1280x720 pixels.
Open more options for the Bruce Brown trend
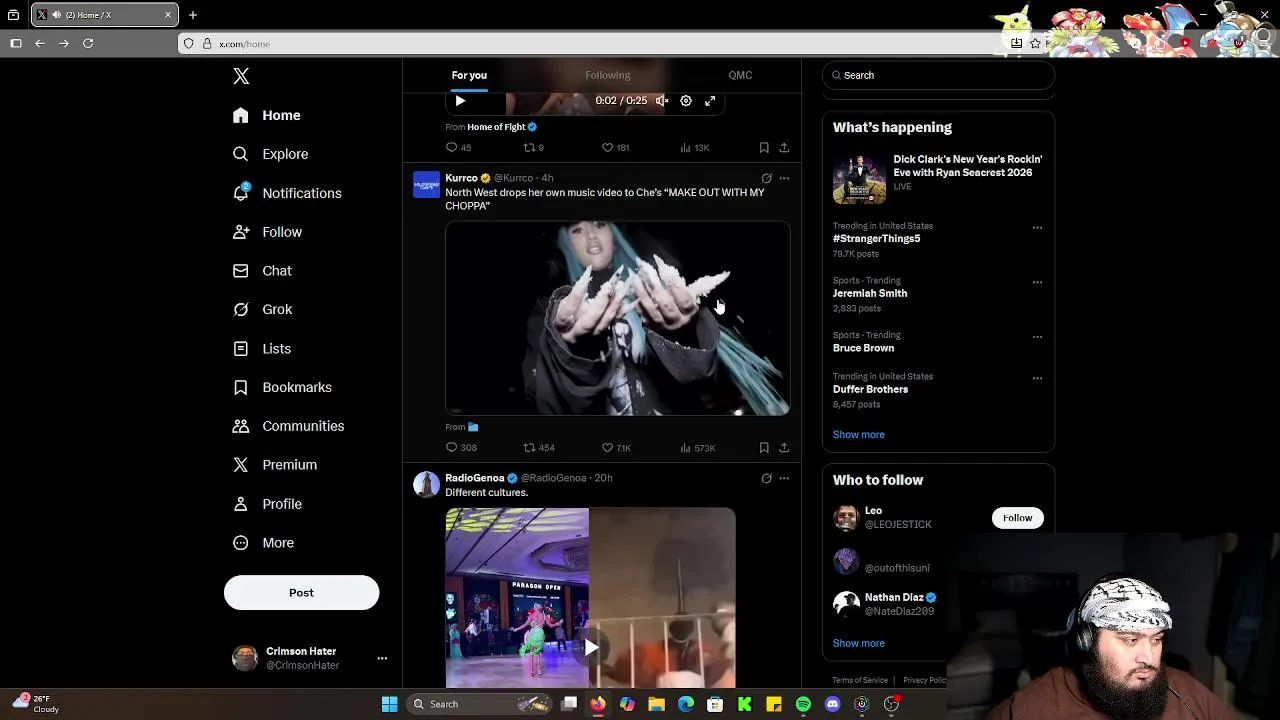click(x=1037, y=337)
